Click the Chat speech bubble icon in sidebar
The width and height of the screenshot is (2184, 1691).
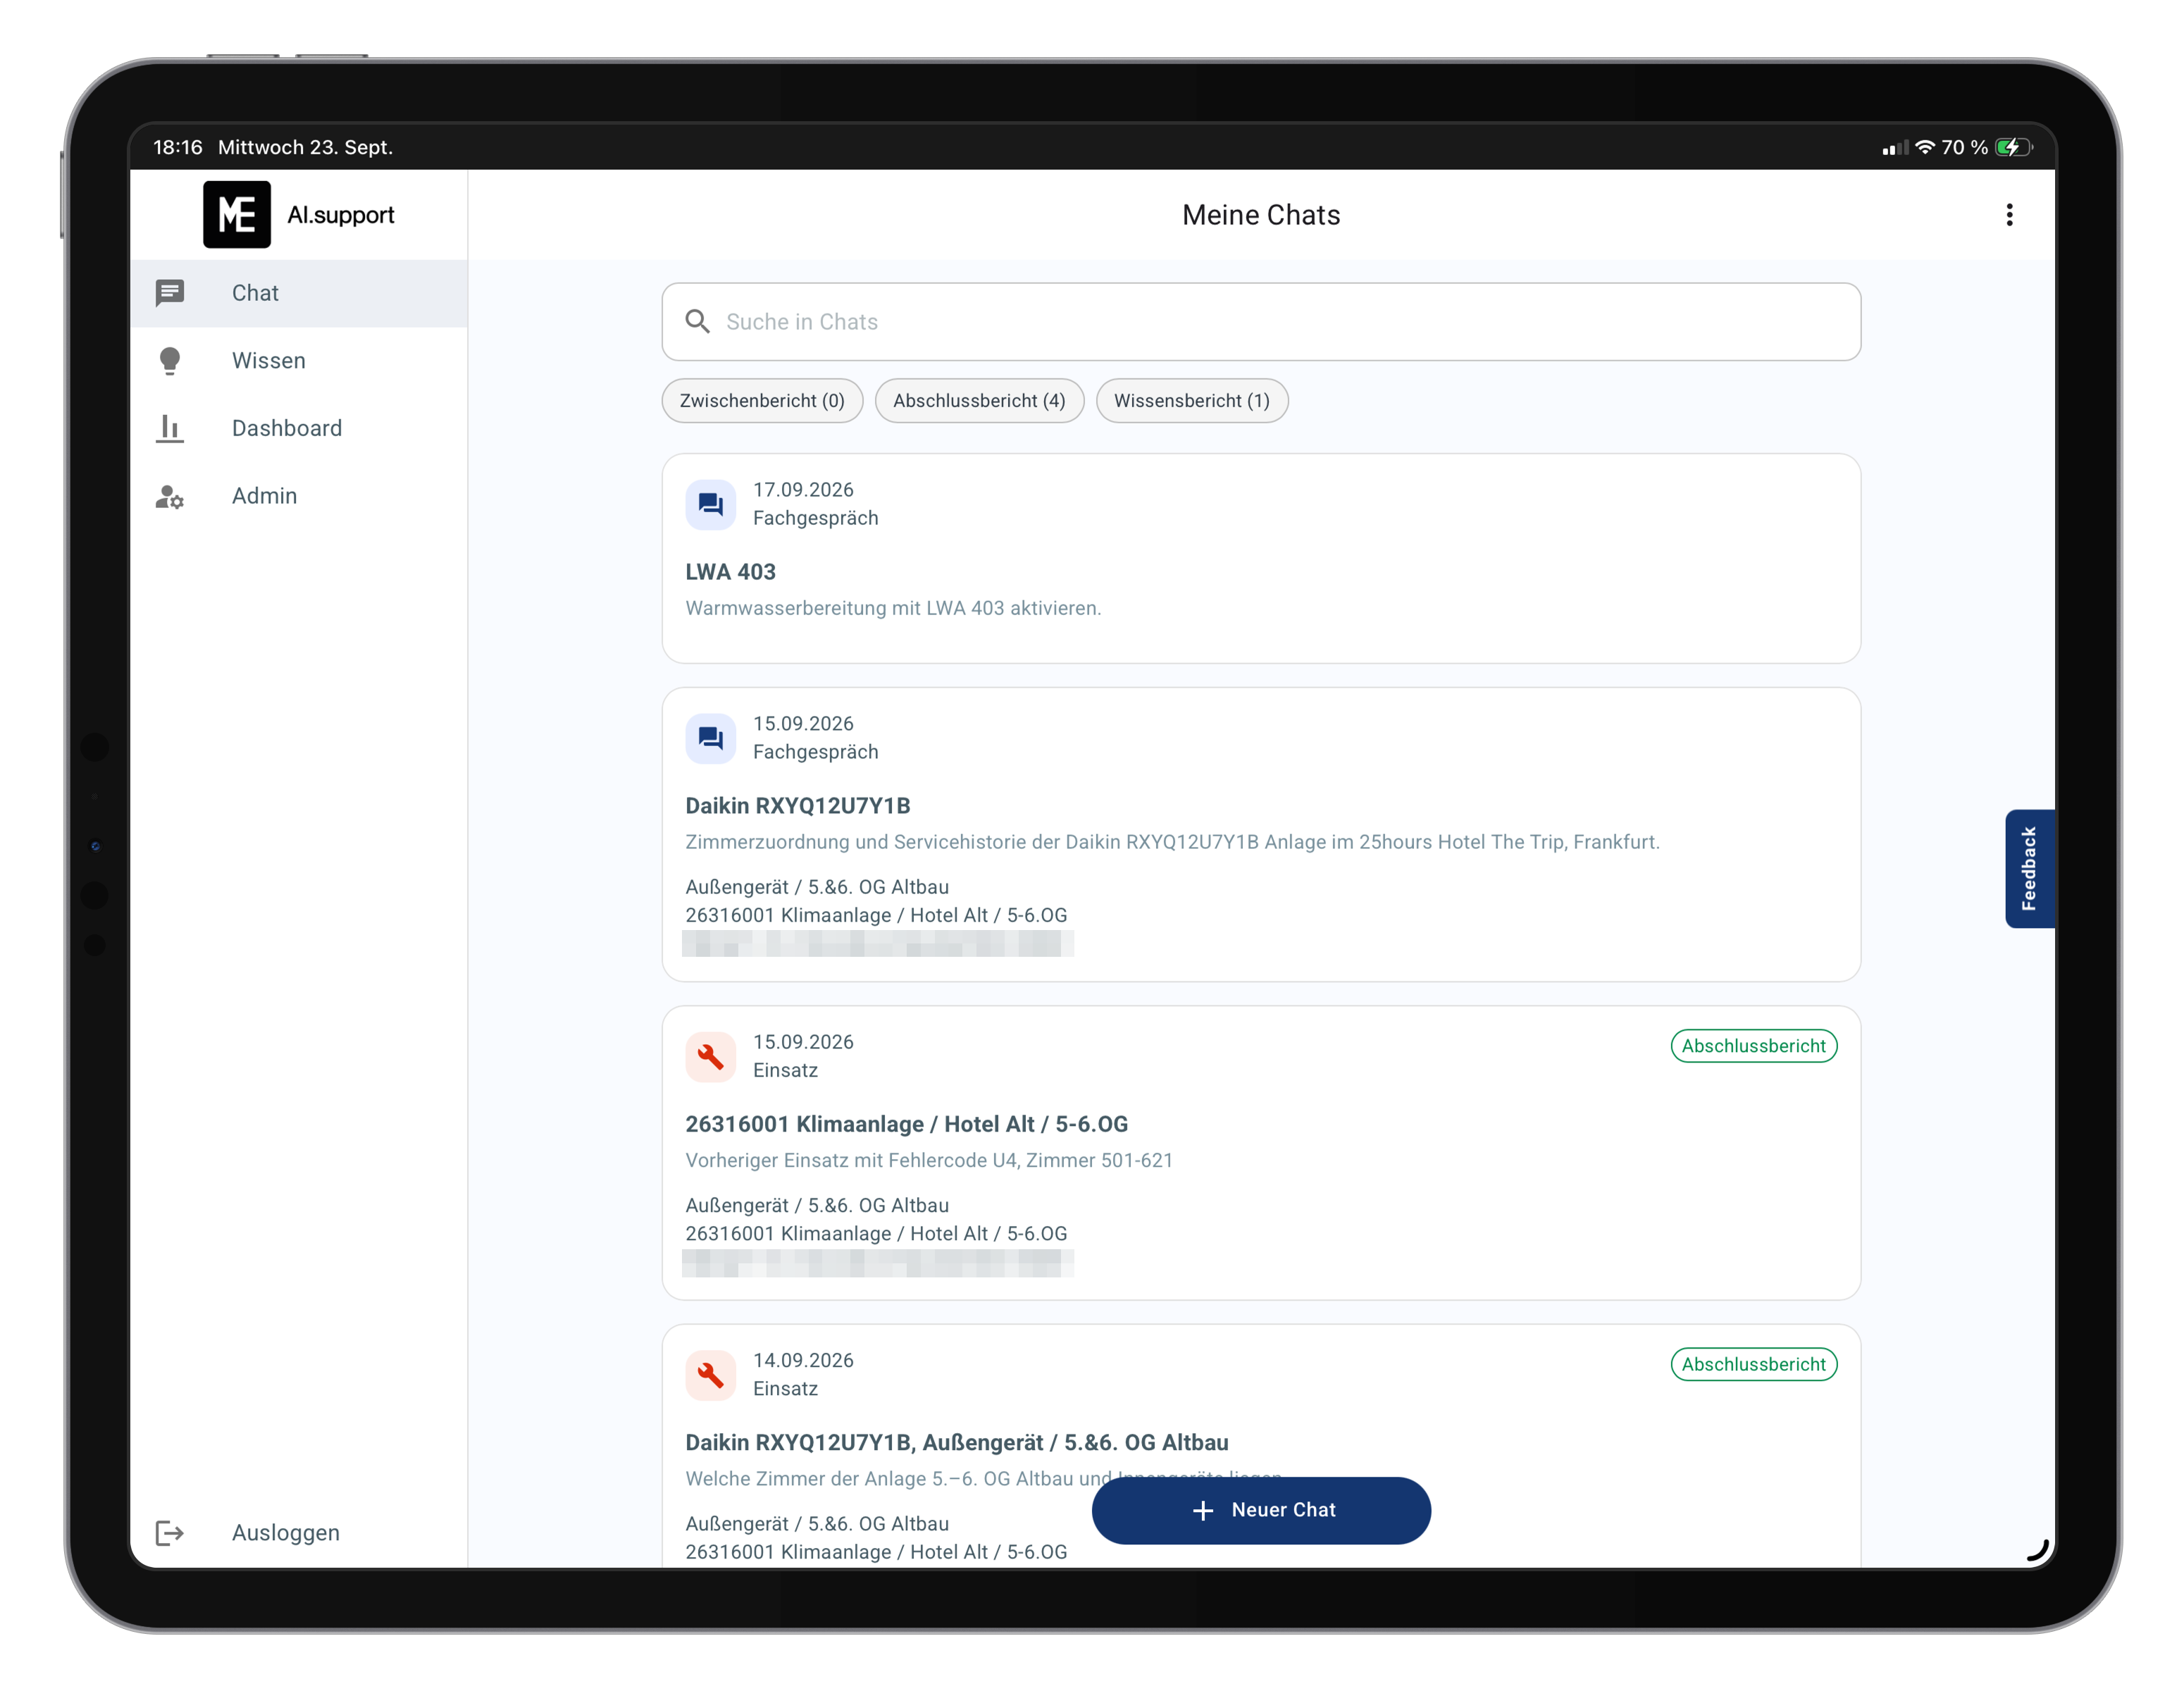170,293
